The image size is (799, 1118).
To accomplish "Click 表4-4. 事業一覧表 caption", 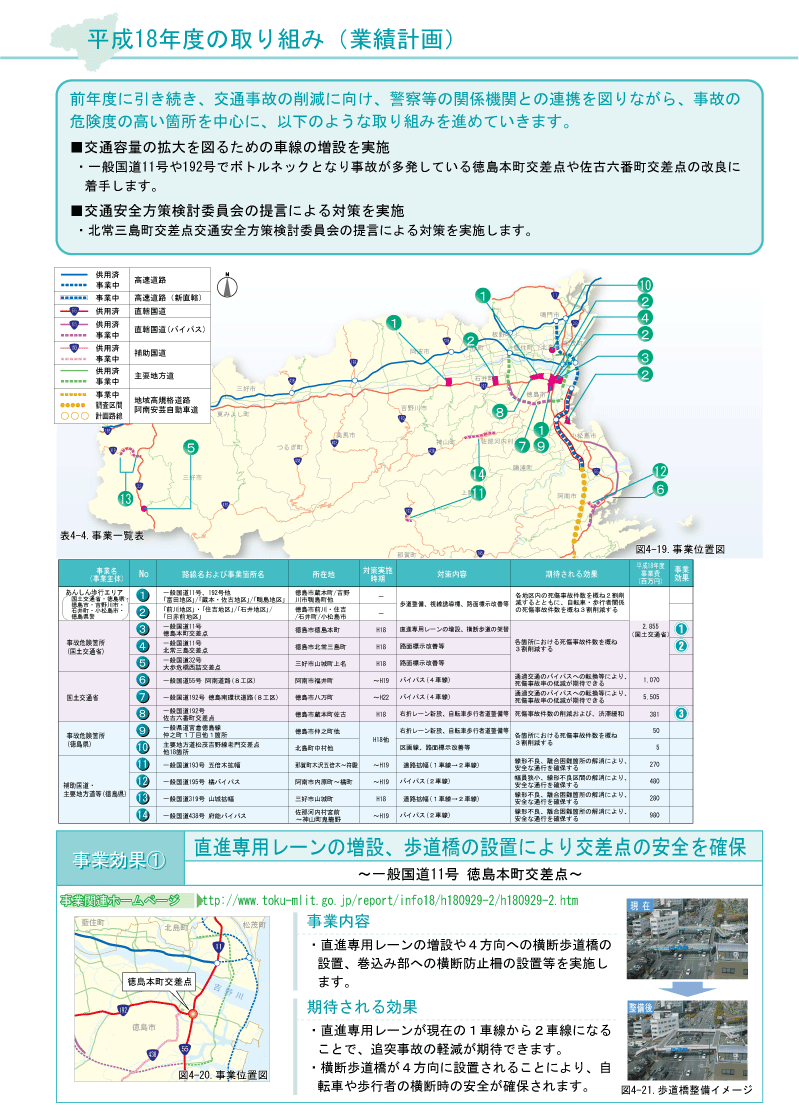I will click(103, 536).
